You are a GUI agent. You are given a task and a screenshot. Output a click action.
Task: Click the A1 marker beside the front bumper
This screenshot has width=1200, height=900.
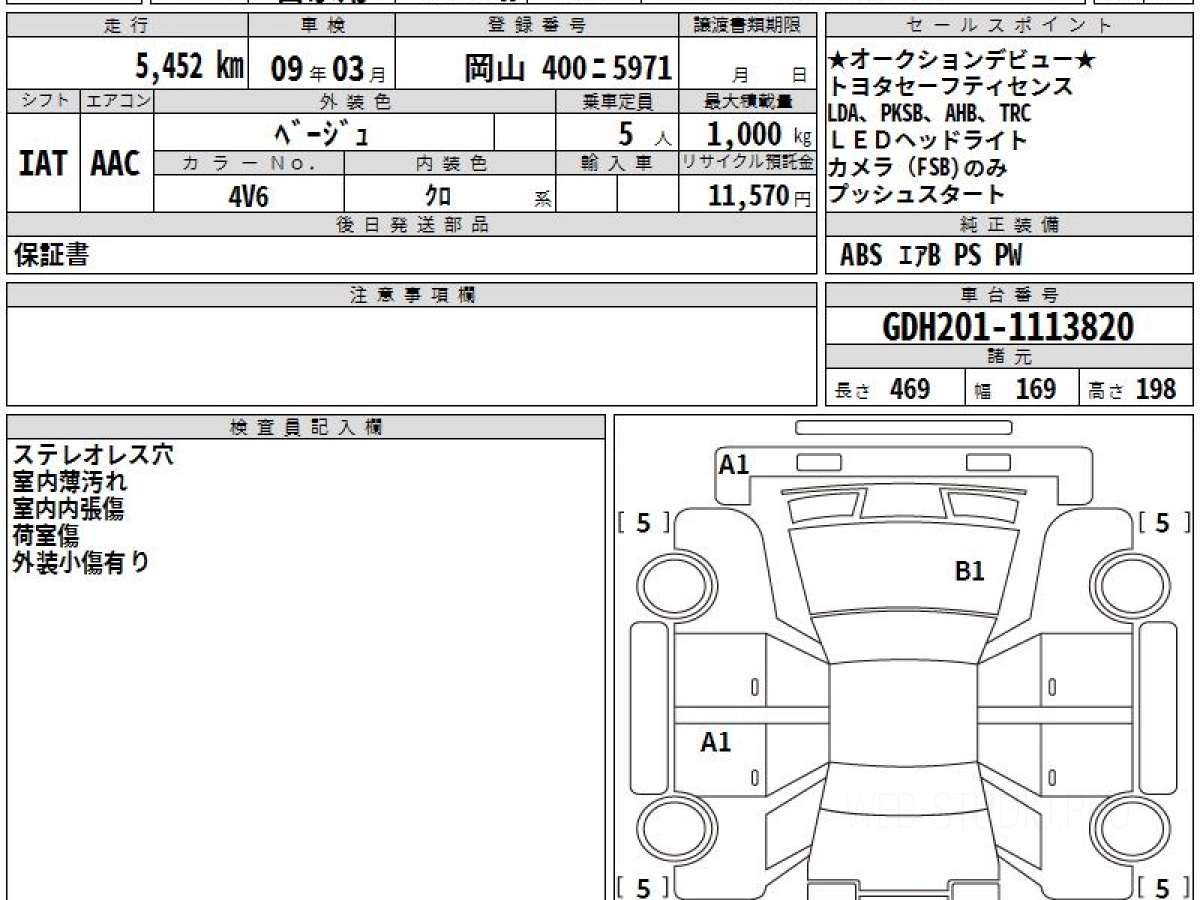tap(734, 464)
